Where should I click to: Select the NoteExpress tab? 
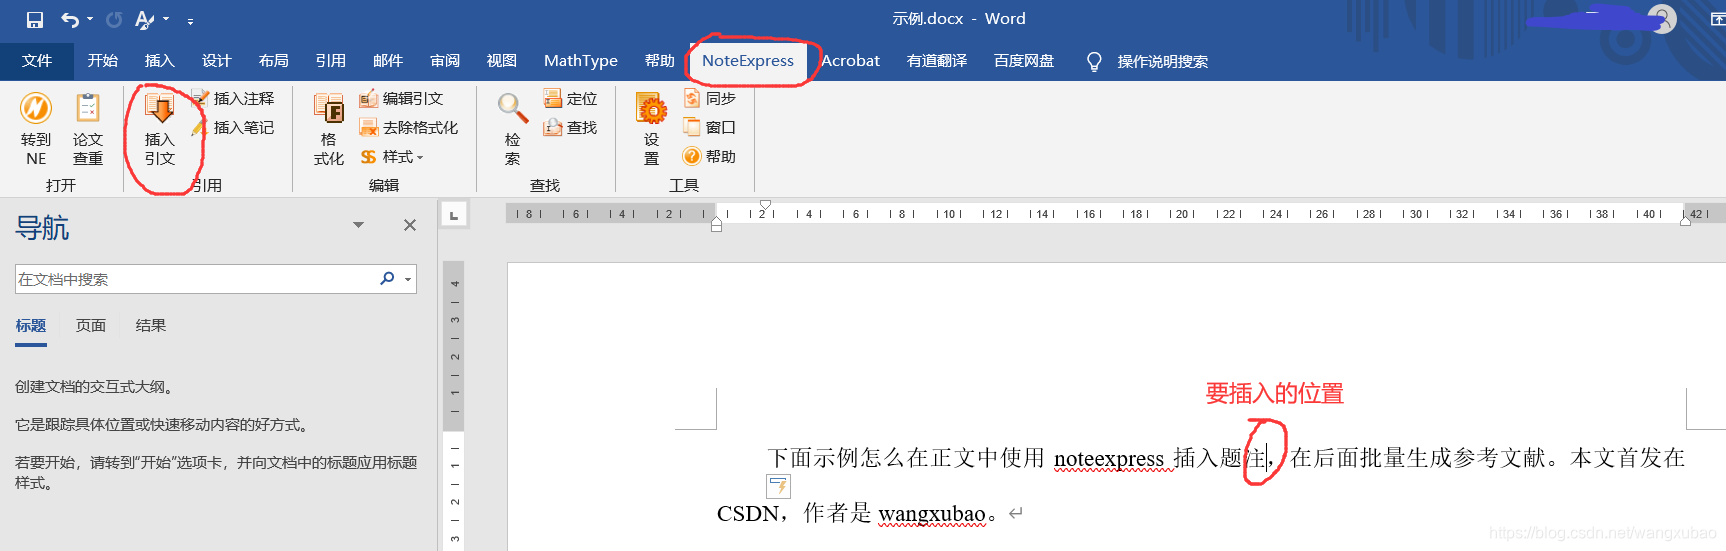(x=748, y=61)
